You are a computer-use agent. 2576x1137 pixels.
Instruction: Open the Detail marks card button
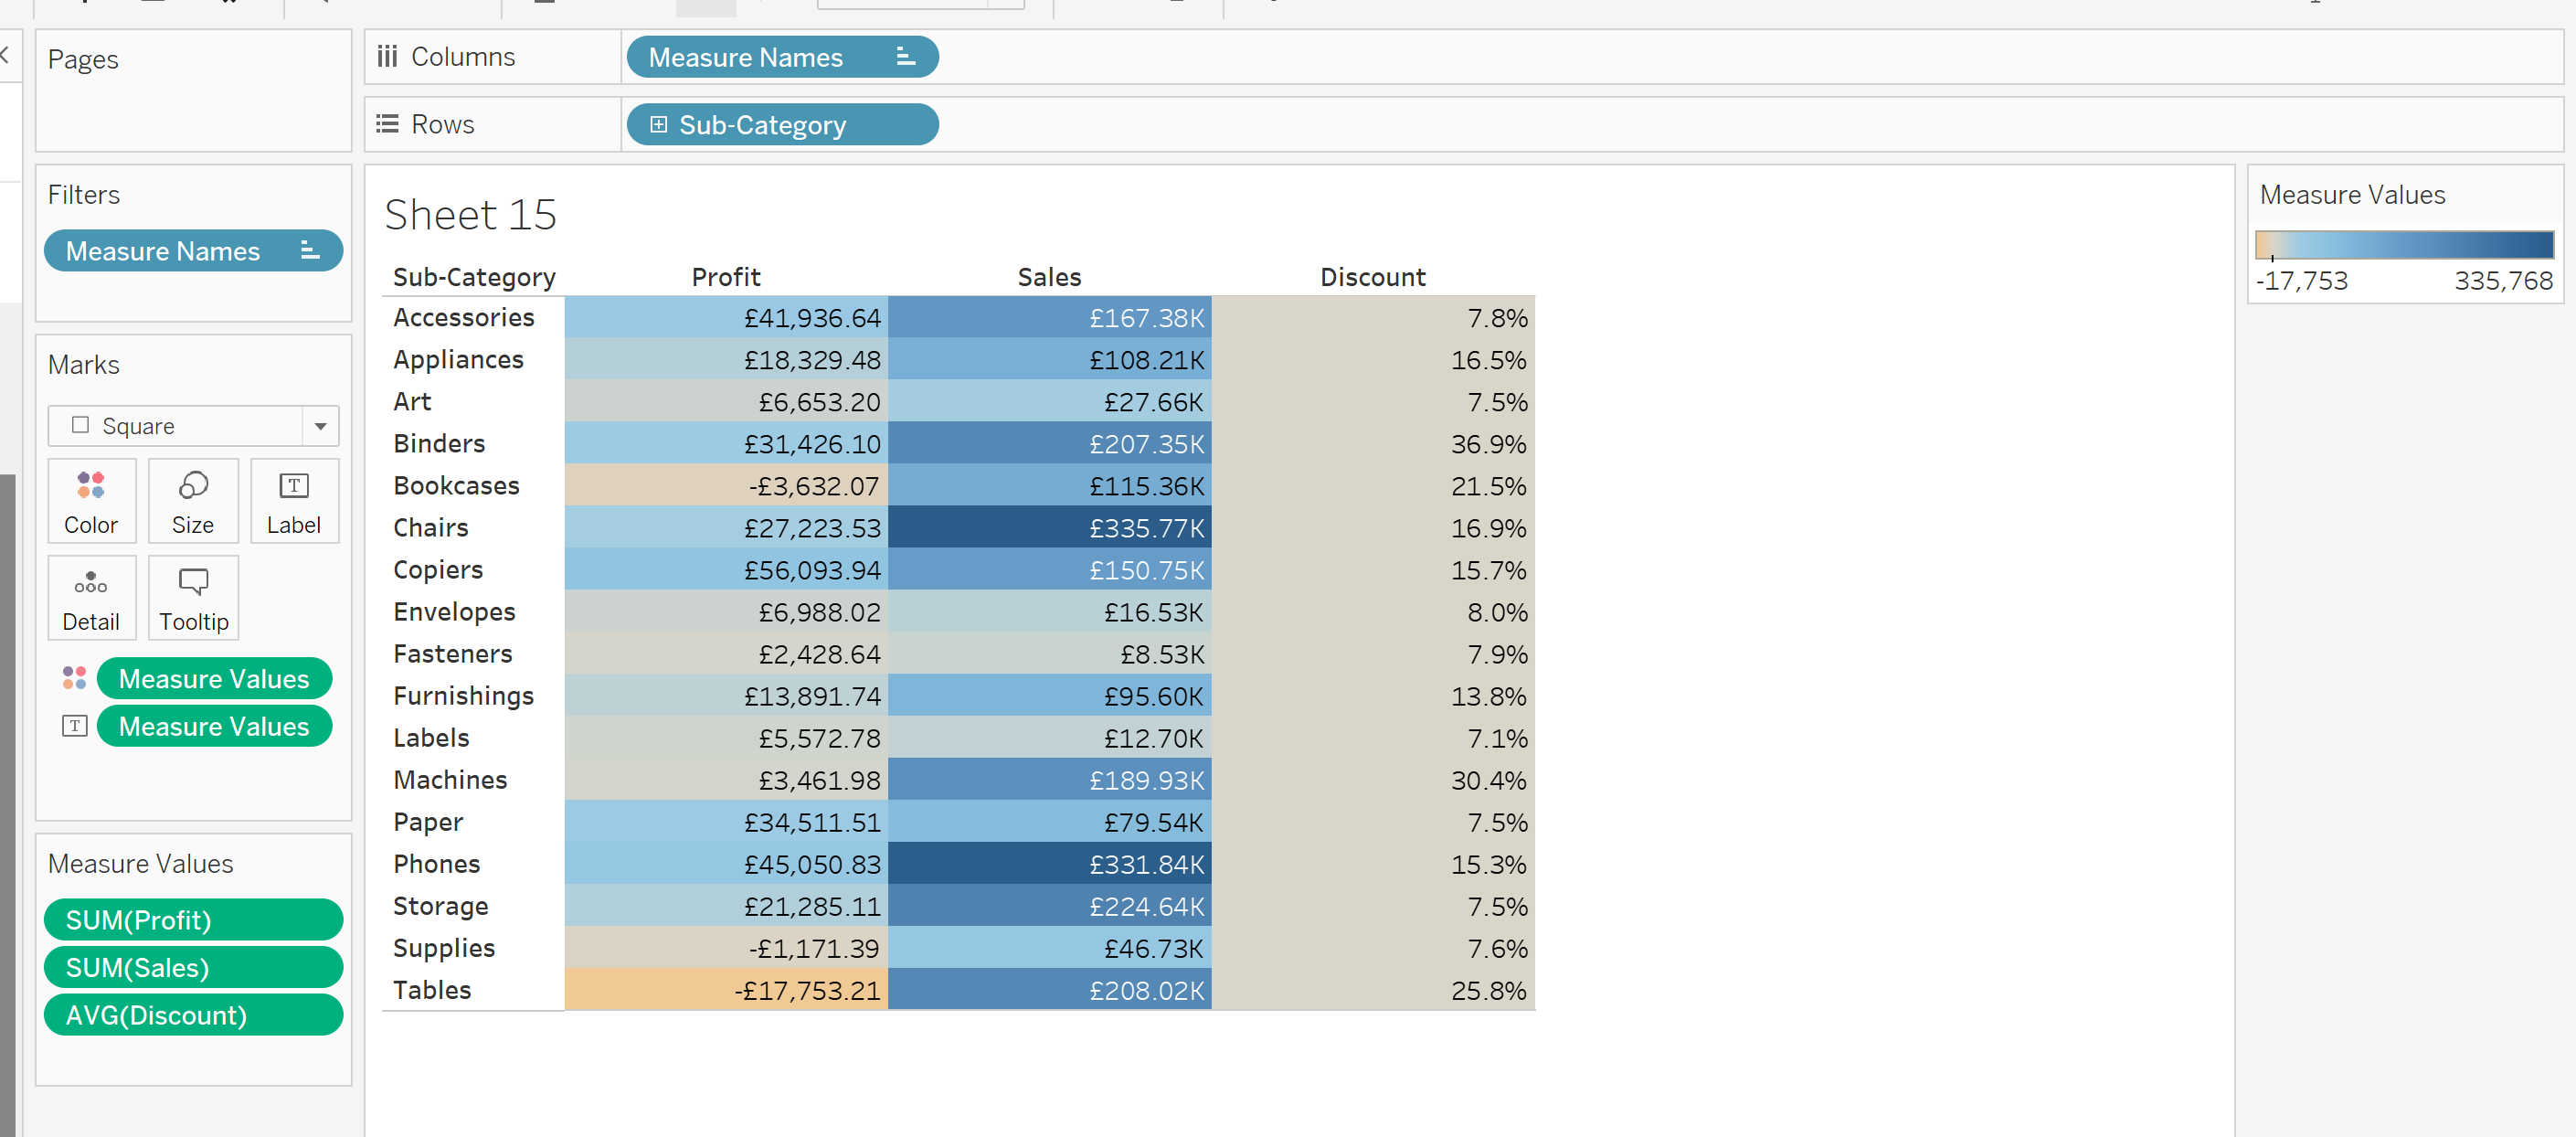point(91,598)
